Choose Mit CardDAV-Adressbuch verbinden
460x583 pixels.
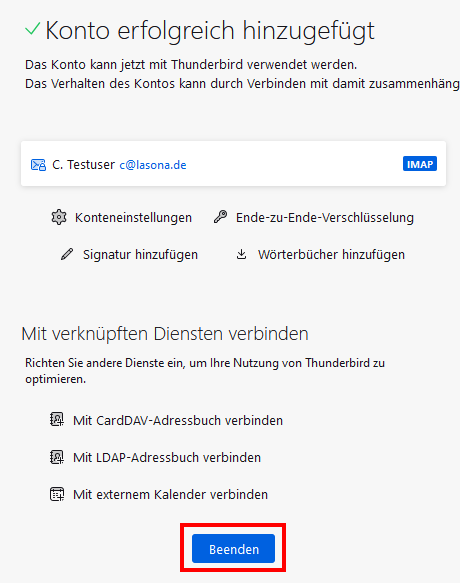178,421
